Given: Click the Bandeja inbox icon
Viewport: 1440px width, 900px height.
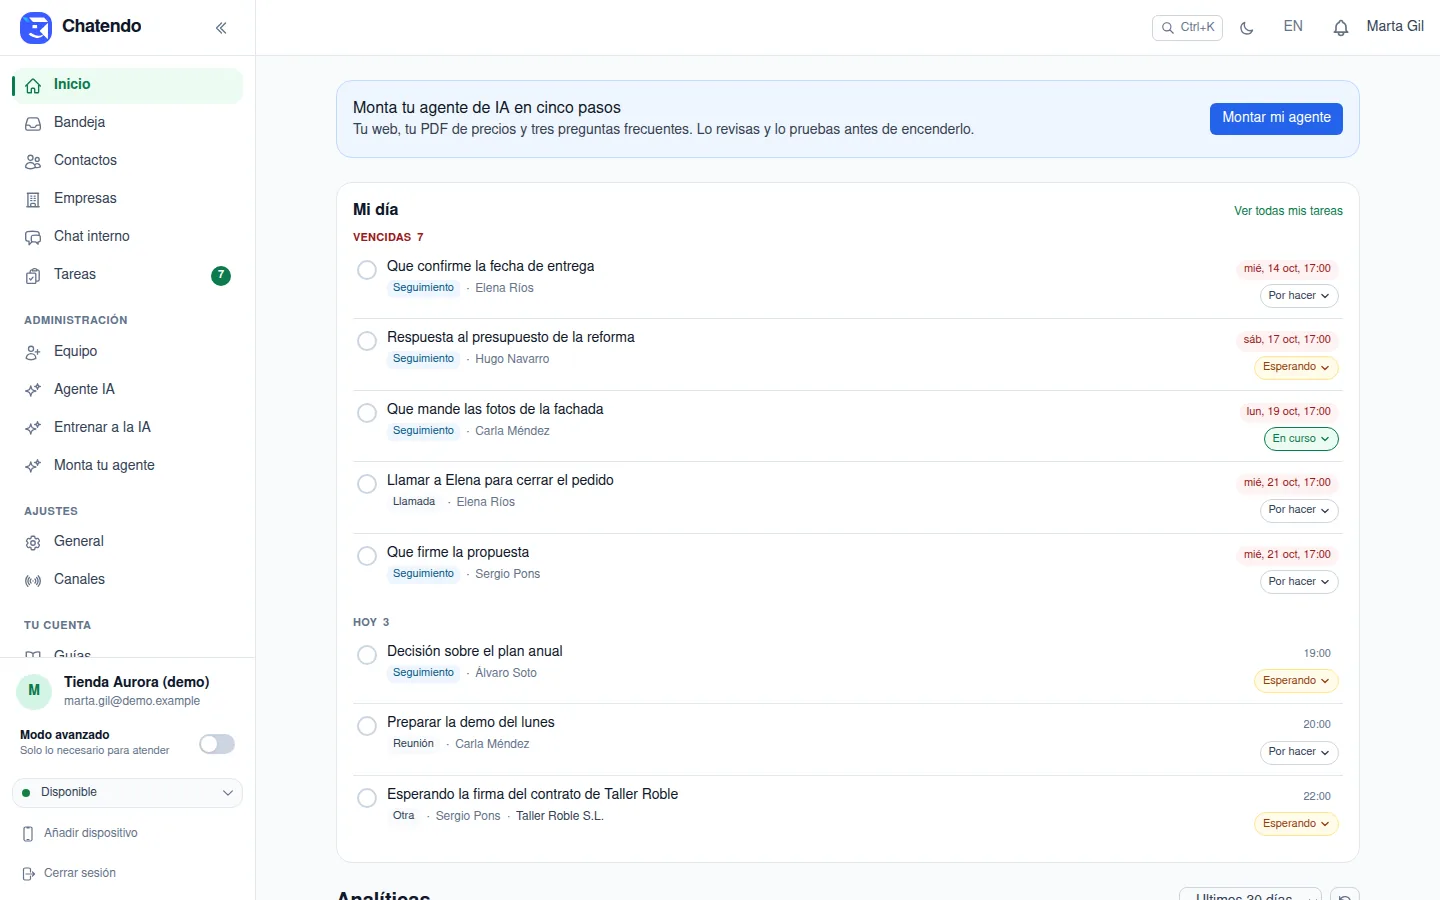Looking at the screenshot, I should tap(33, 124).
